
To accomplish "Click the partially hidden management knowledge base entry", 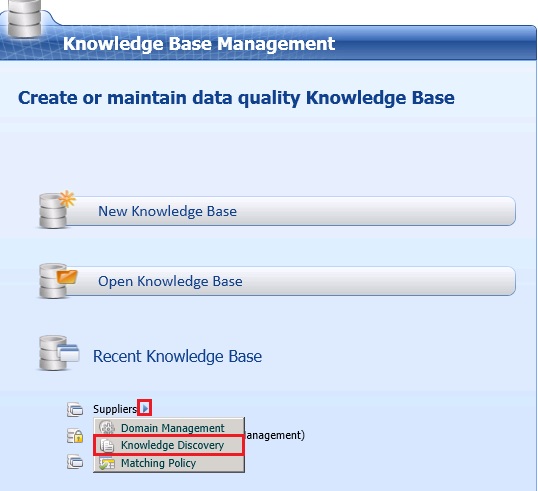I will click(275, 435).
